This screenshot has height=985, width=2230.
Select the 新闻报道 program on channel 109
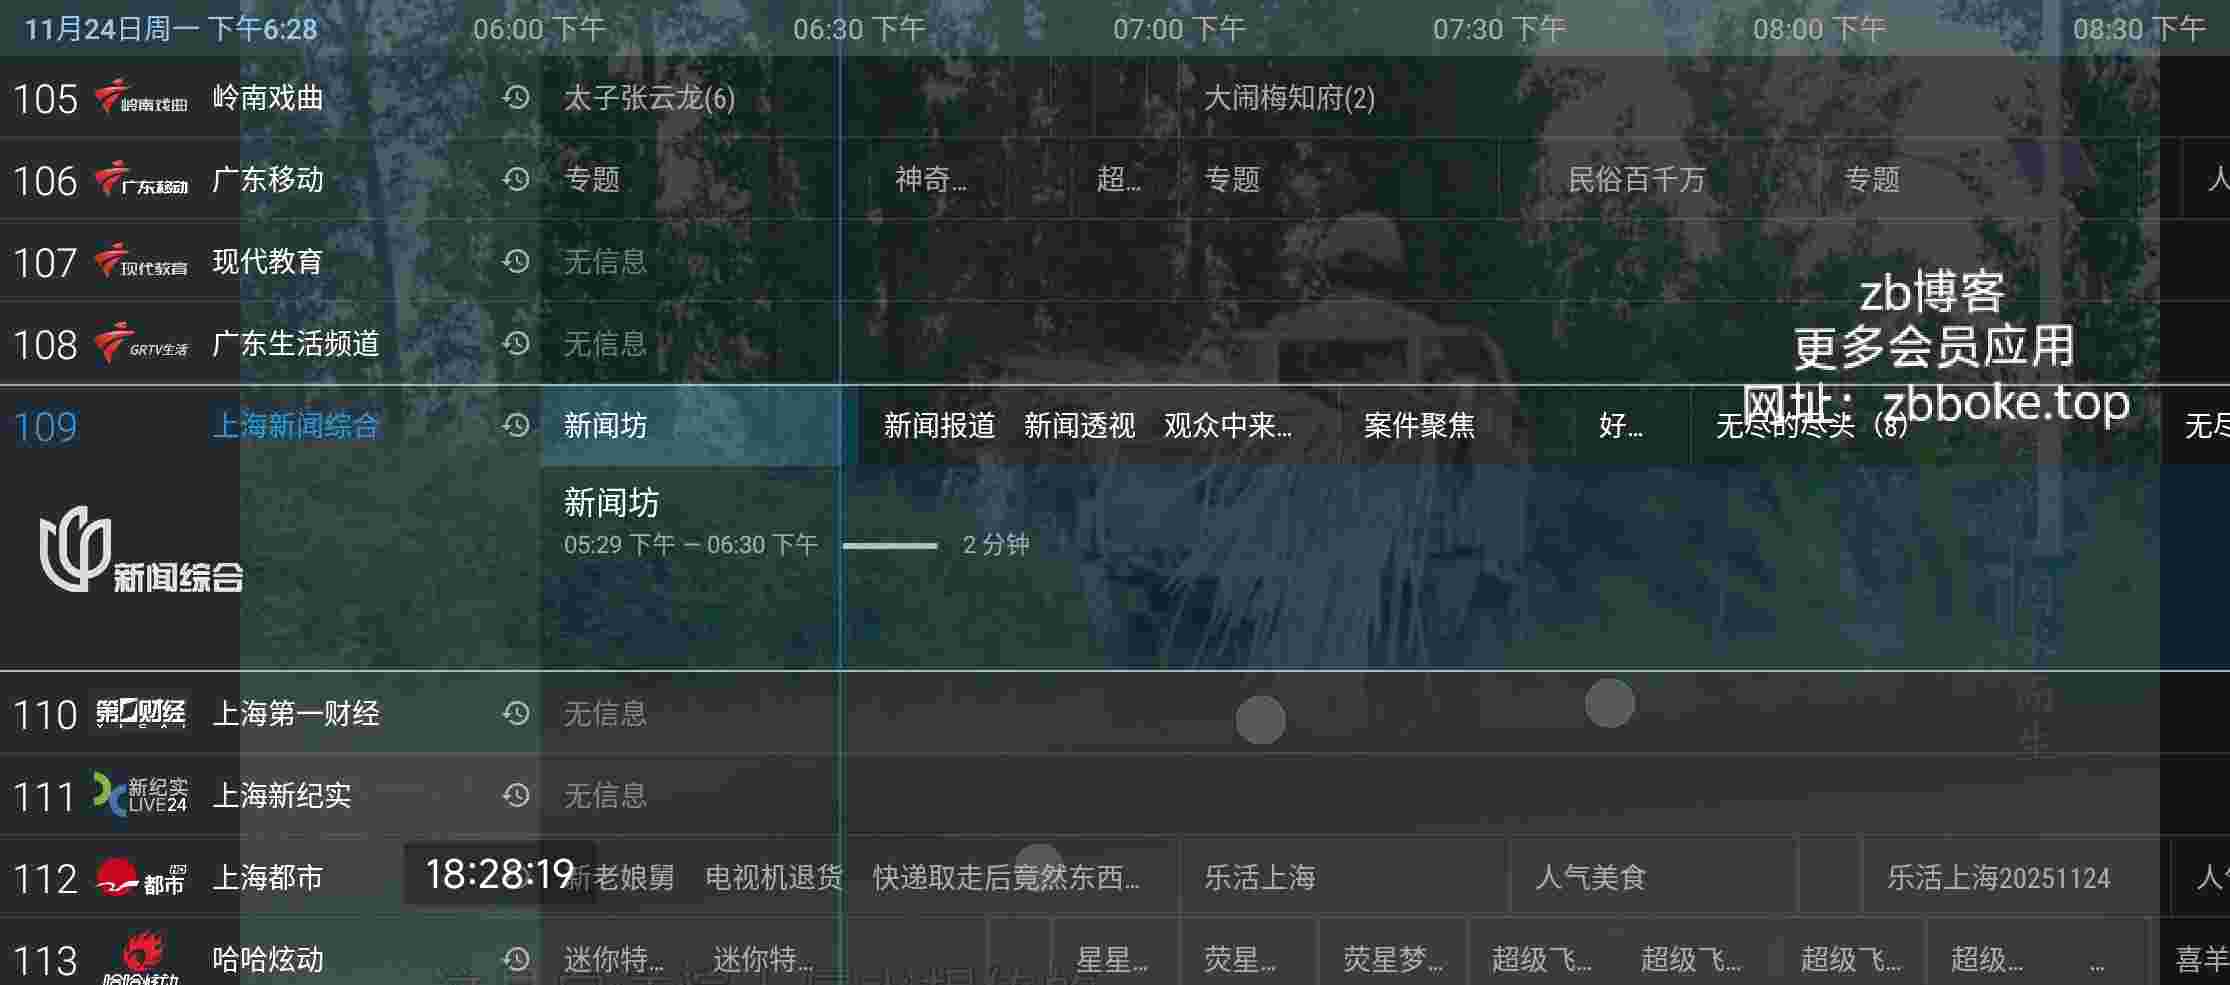point(938,426)
